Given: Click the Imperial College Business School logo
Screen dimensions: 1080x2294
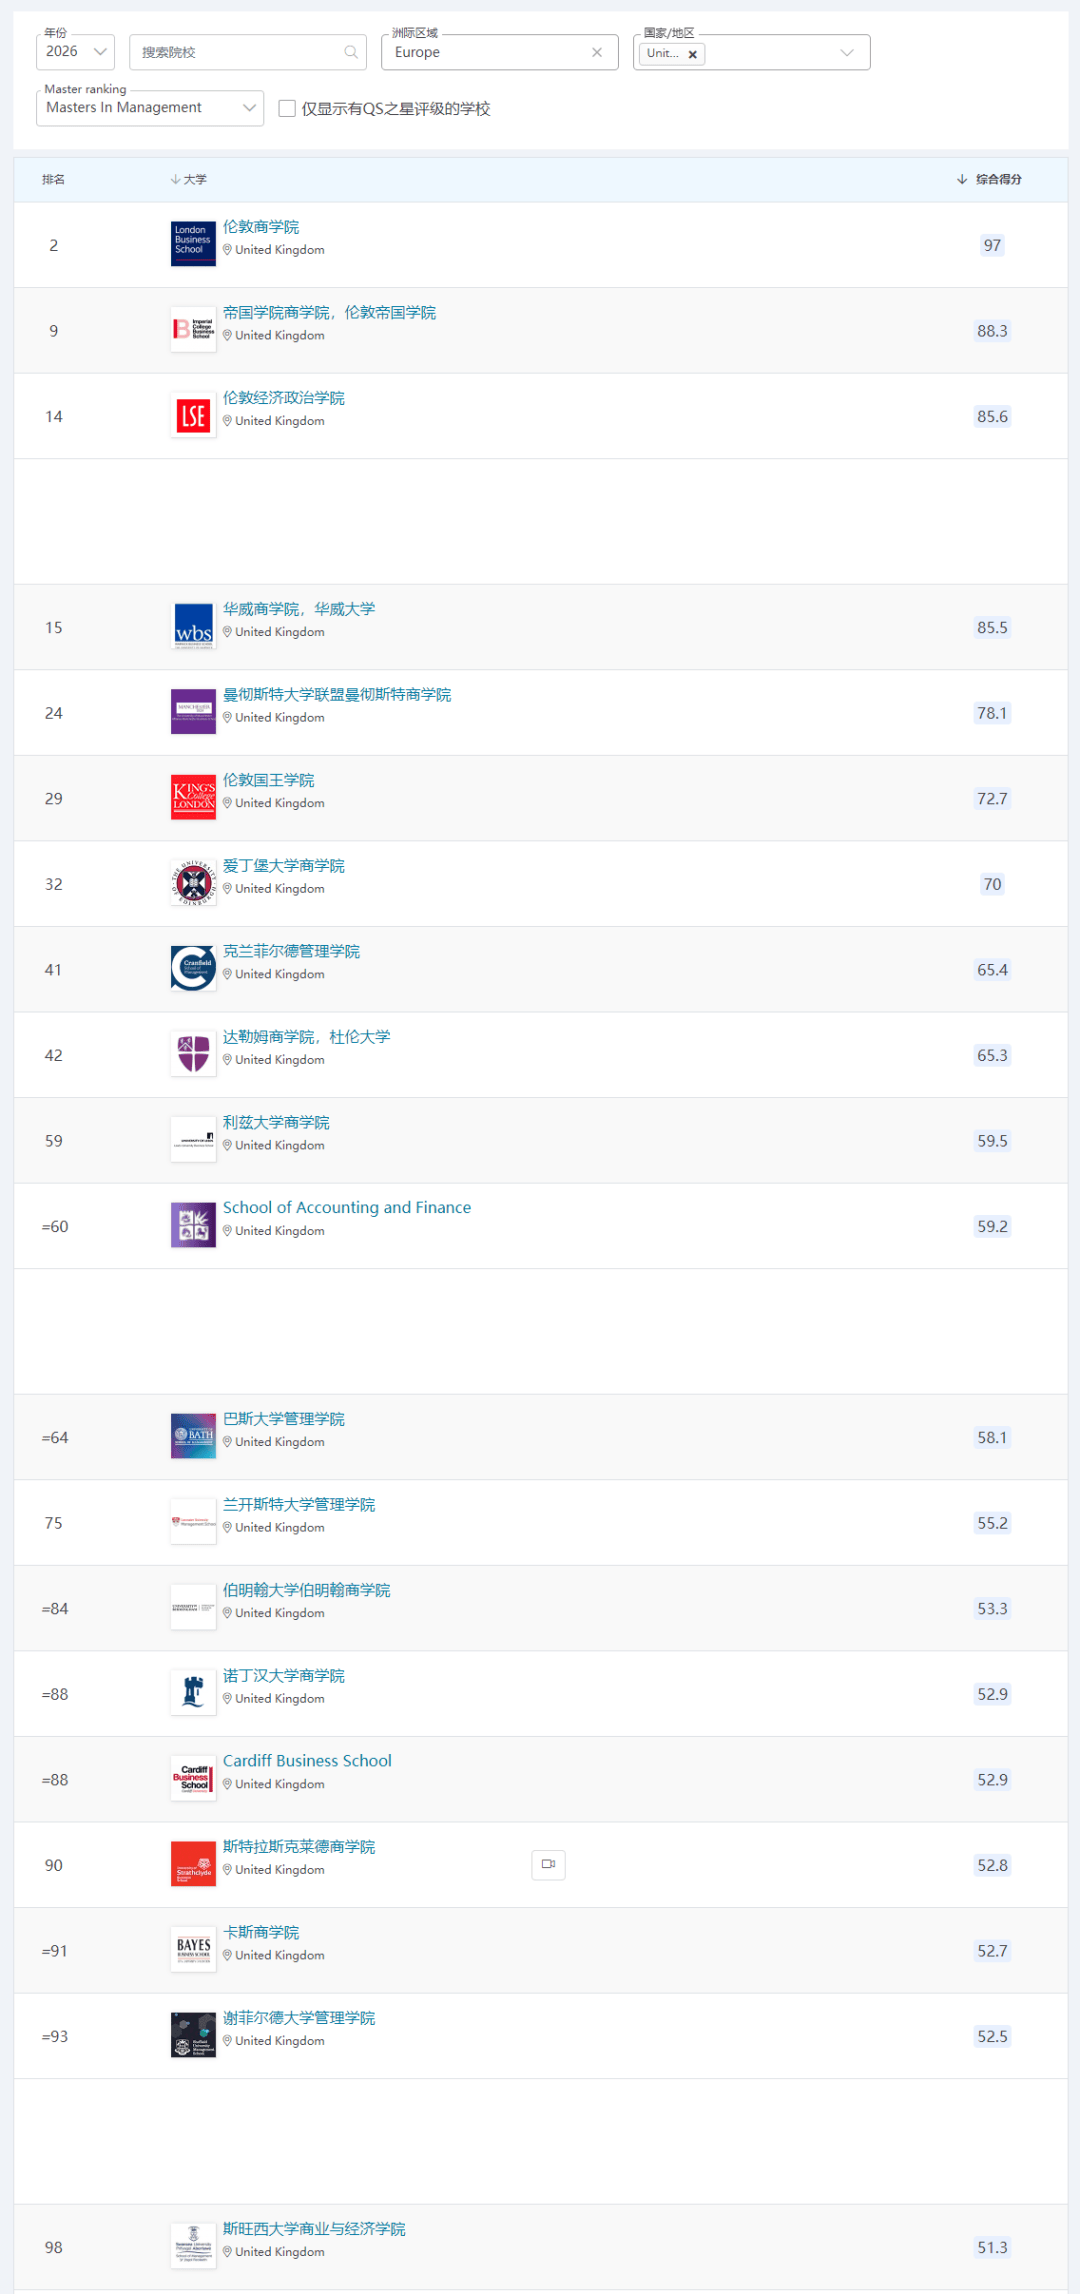Looking at the screenshot, I should (193, 329).
